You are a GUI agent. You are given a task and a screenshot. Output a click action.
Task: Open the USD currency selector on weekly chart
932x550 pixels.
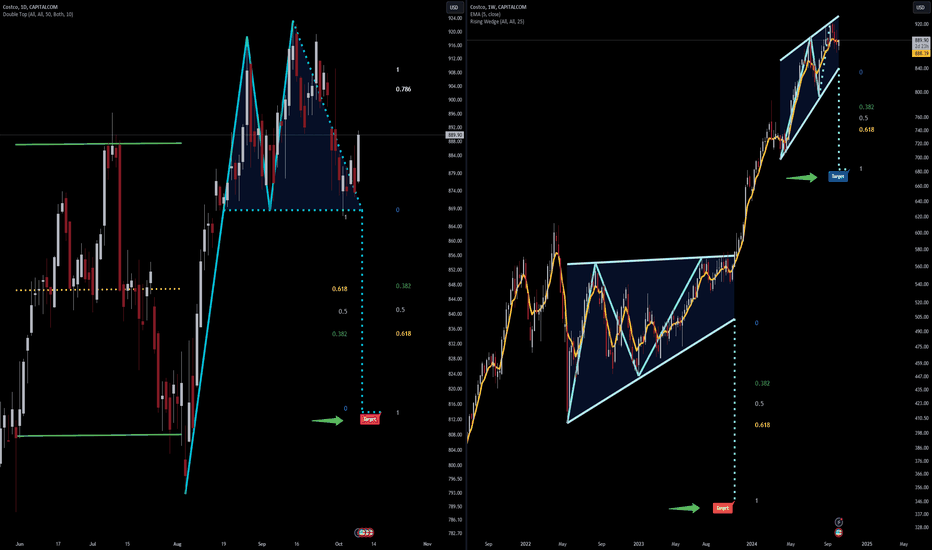tap(920, 7)
